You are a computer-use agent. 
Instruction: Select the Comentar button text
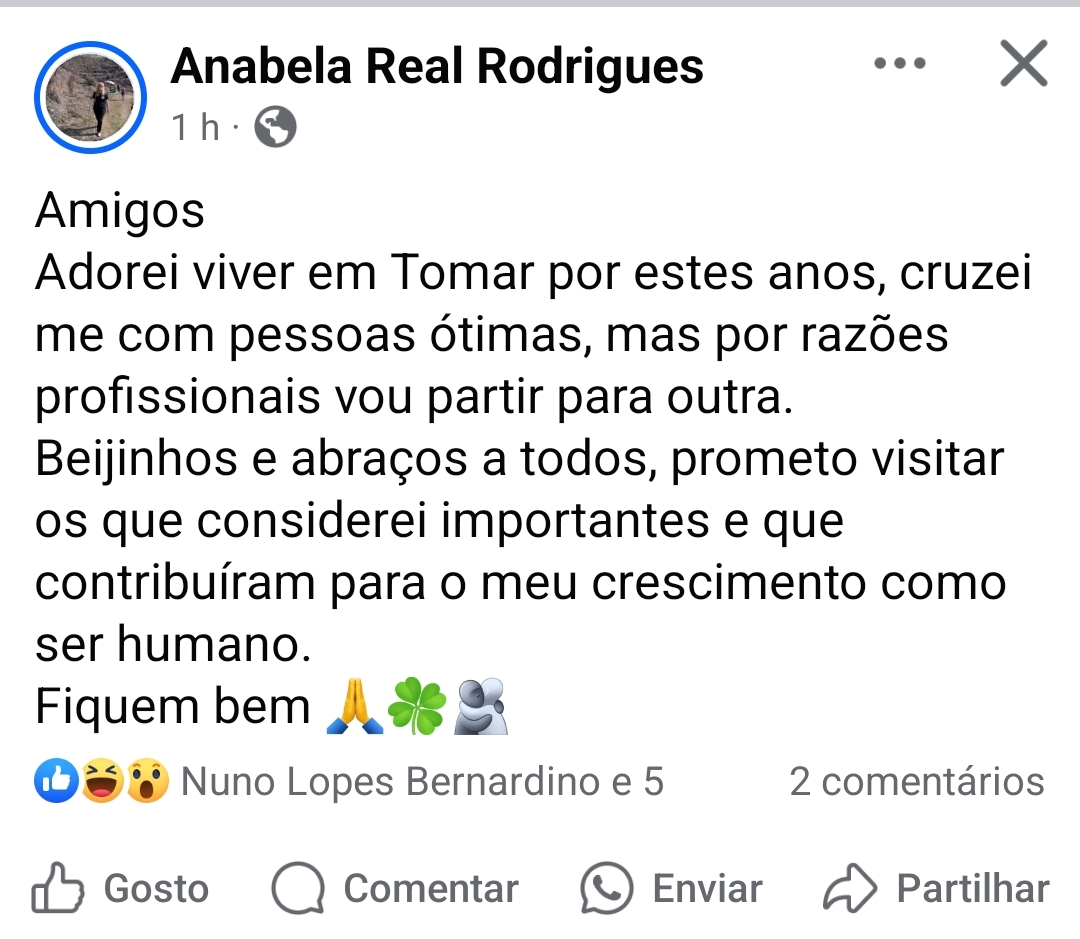pyautogui.click(x=431, y=889)
